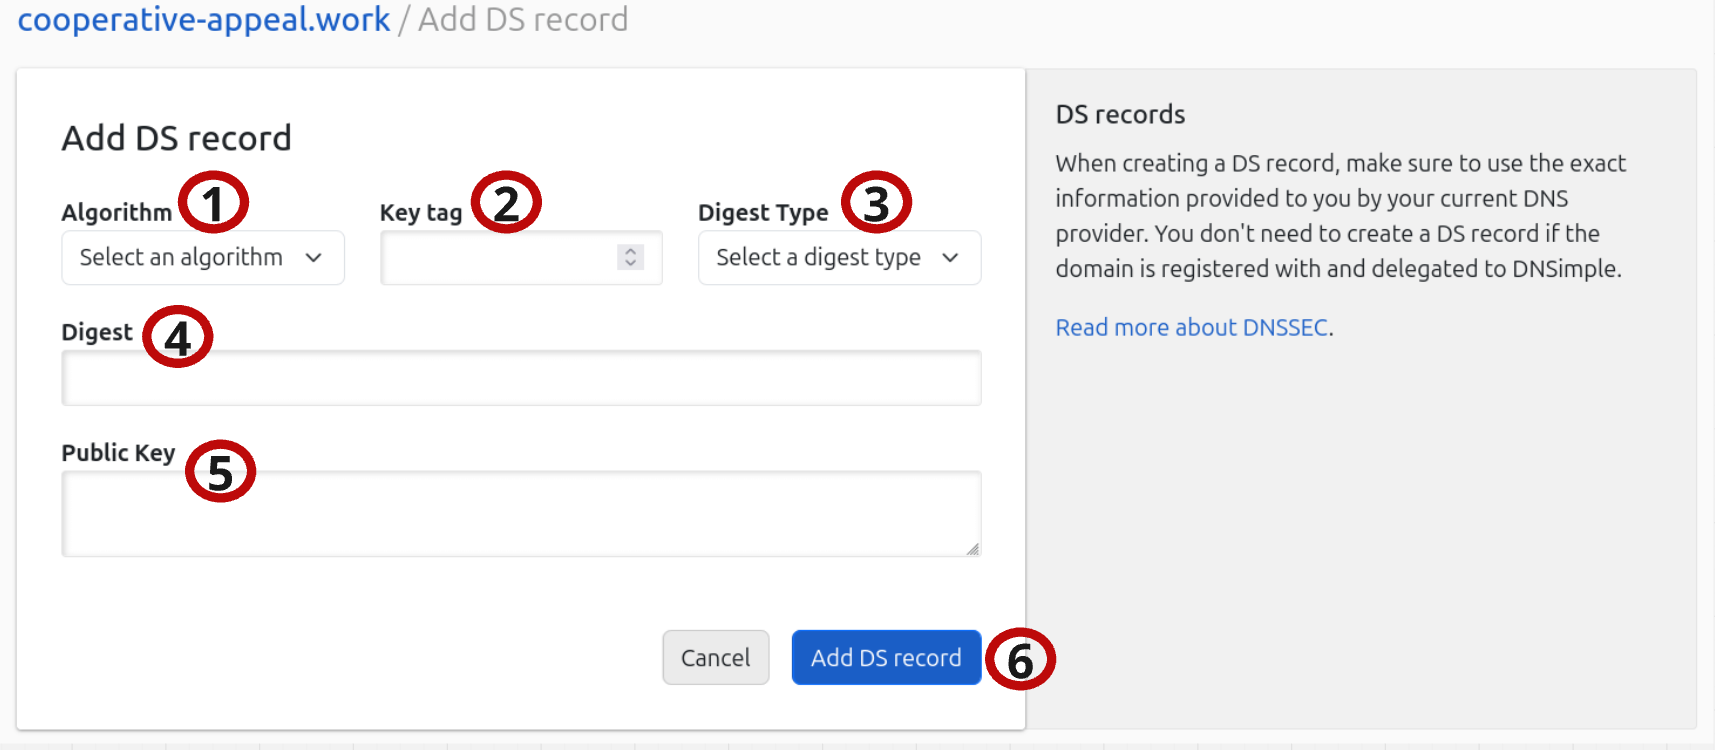Click the numbered marker 1 beside Algorithm
This screenshot has width=1715, height=750.
(213, 203)
